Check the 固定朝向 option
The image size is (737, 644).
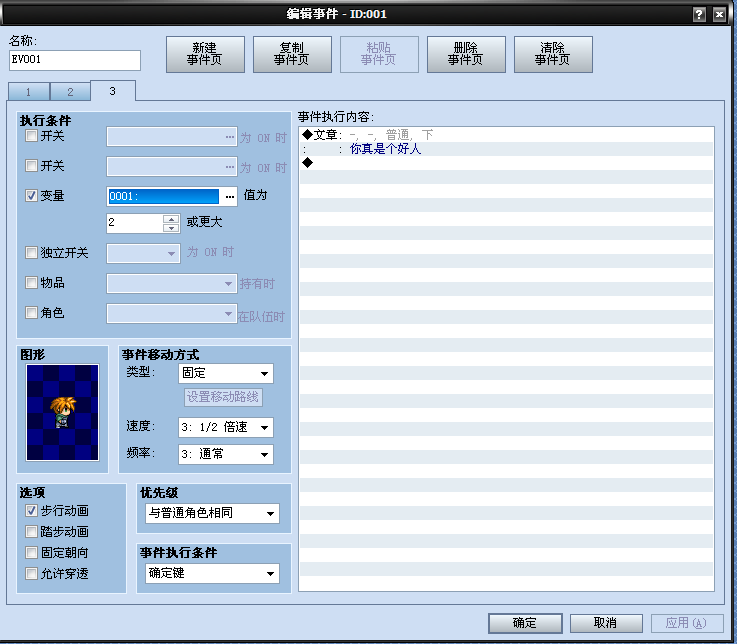click(x=31, y=553)
